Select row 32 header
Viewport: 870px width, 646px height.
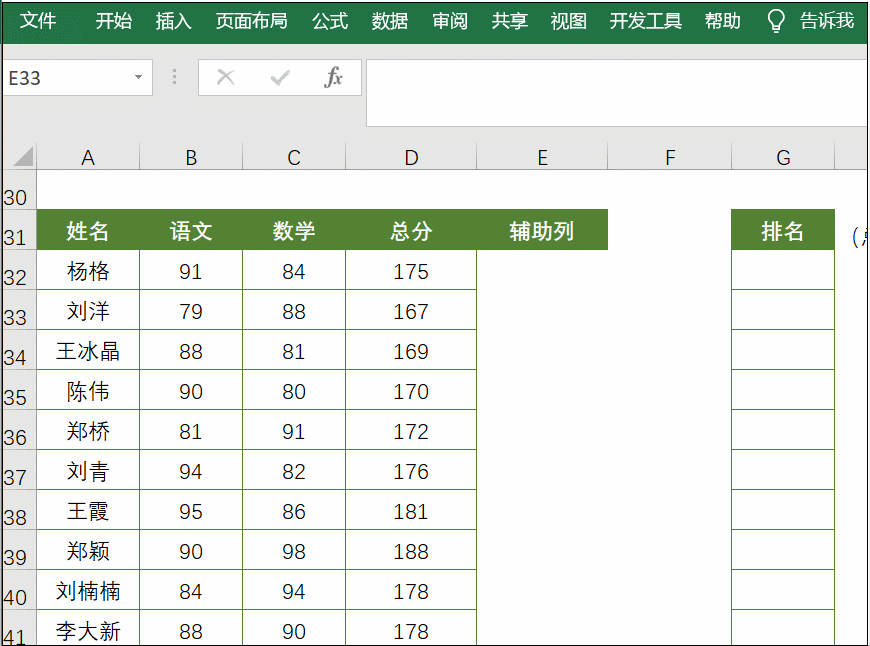click(18, 270)
